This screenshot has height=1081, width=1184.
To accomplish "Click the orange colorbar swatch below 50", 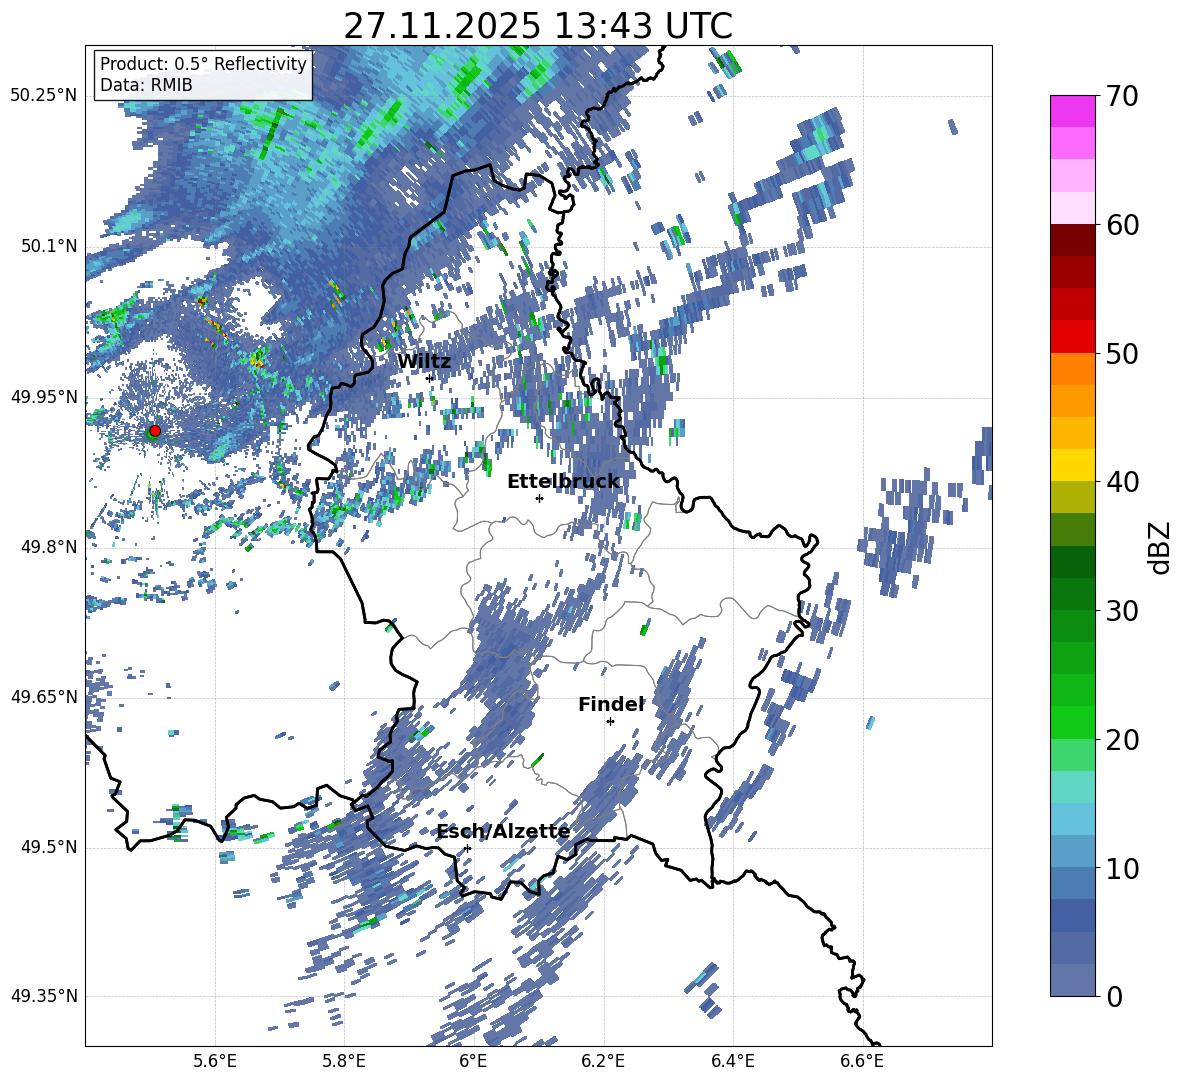I will [1072, 369].
